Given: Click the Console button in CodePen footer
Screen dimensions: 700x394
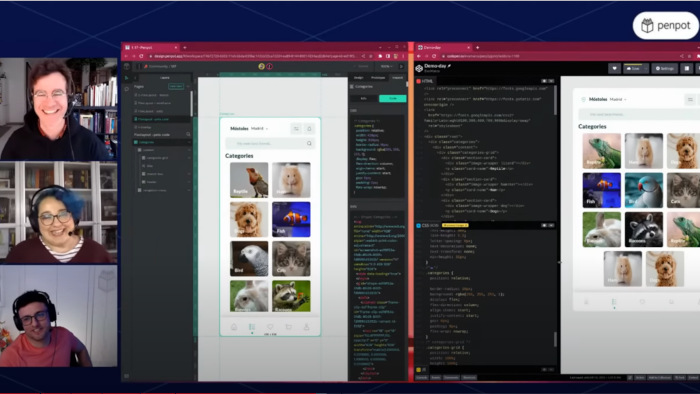Looking at the screenshot, I should (x=421, y=377).
